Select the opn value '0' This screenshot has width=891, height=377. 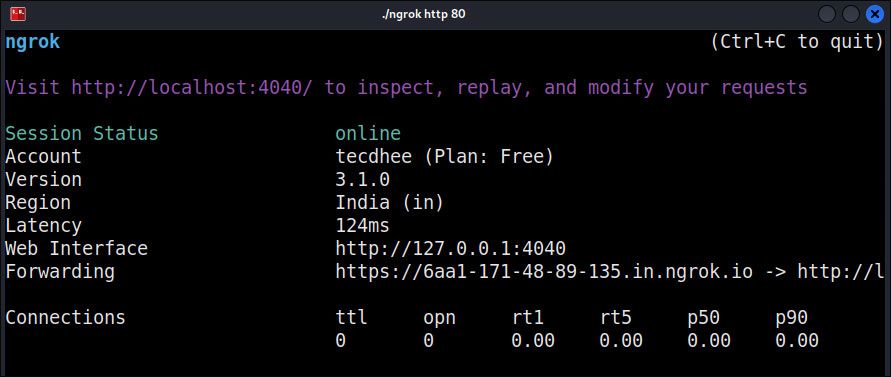[x=428, y=341]
